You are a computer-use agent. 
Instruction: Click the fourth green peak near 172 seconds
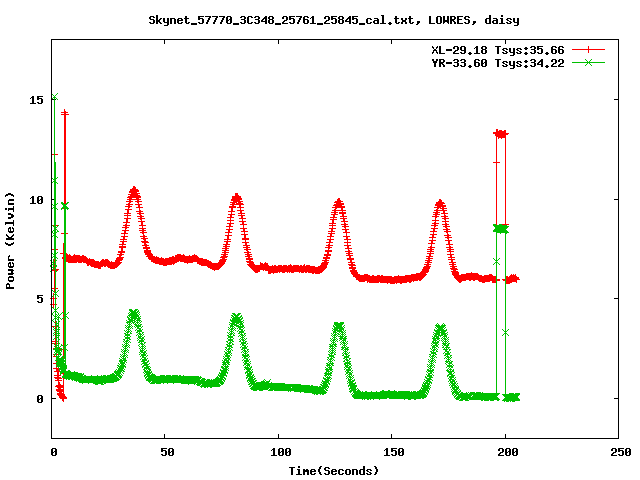coord(440,328)
